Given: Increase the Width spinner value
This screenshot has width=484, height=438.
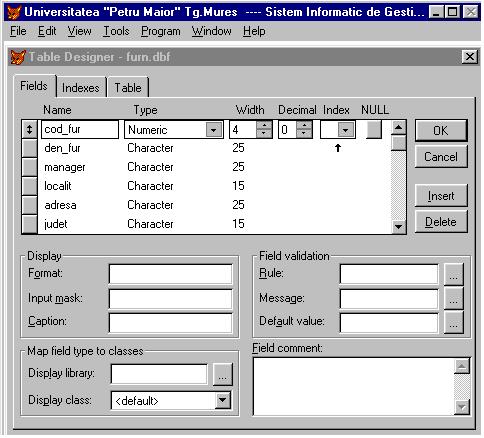Looking at the screenshot, I should (264, 126).
